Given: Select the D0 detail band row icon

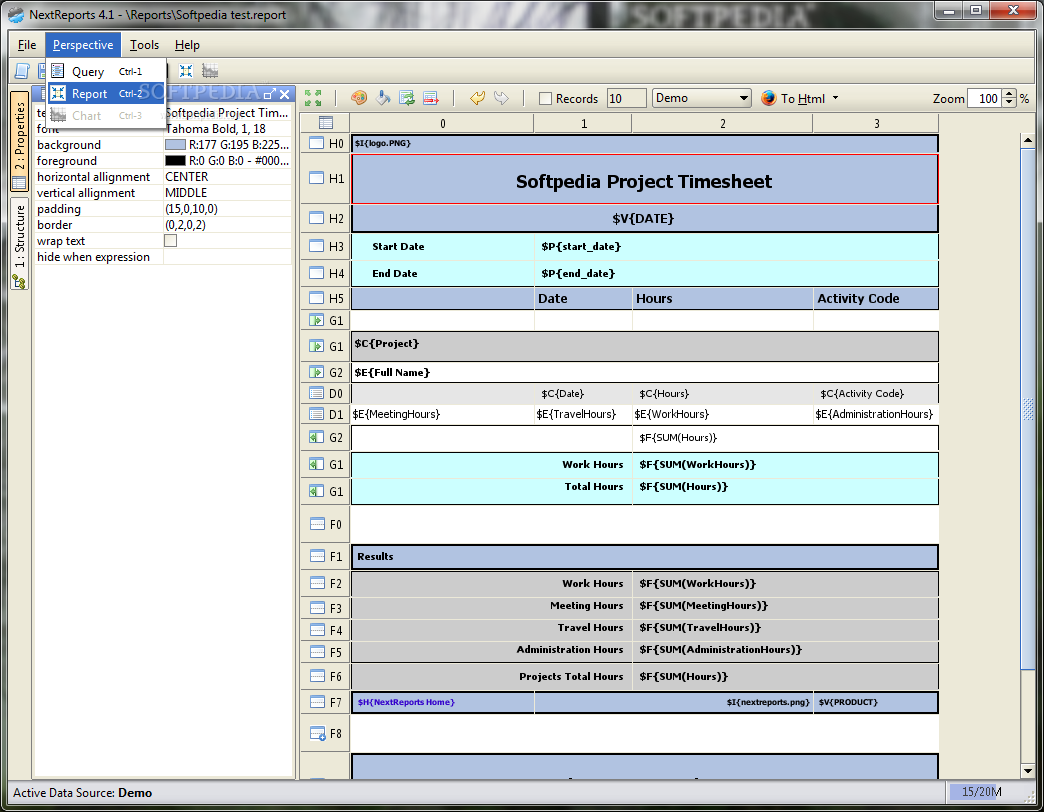Looking at the screenshot, I should pyautogui.click(x=316, y=393).
